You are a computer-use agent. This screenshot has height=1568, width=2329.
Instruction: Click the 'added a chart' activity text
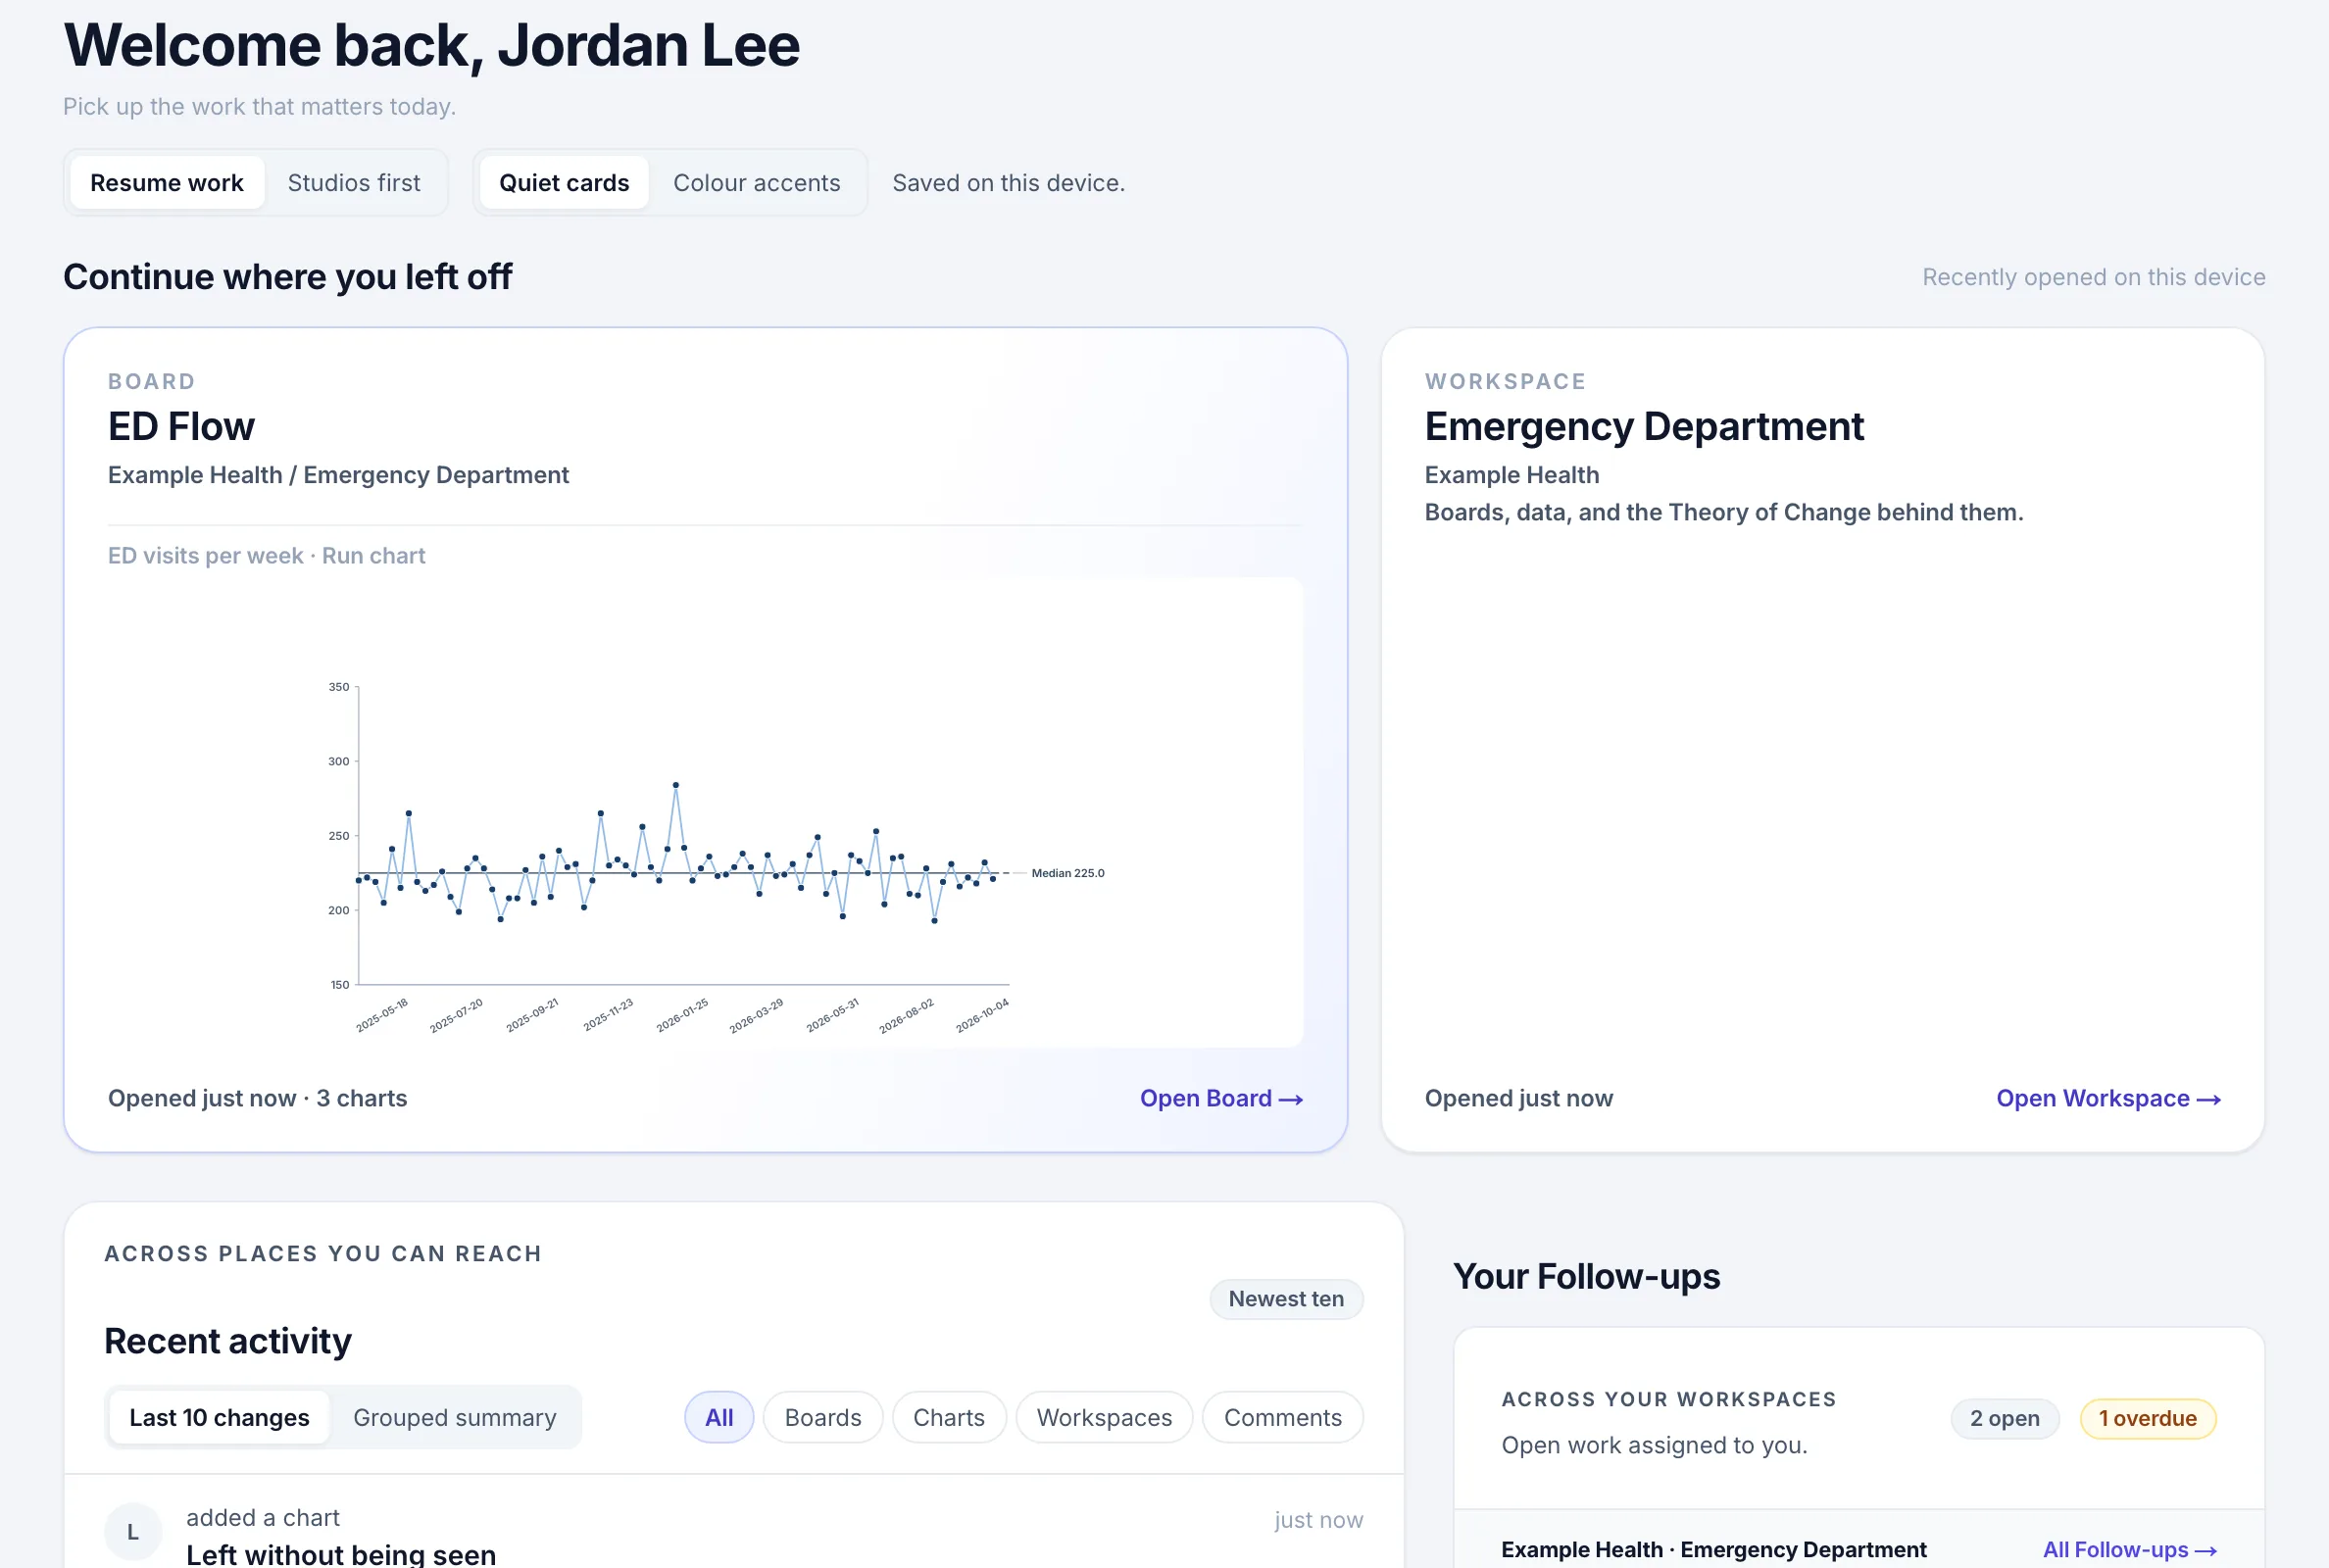[x=263, y=1517]
